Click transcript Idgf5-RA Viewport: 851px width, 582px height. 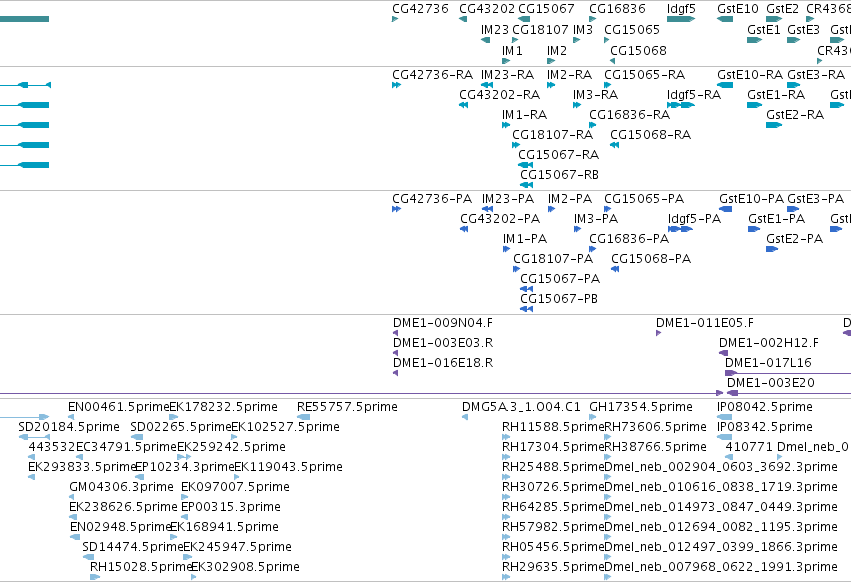[x=694, y=95]
